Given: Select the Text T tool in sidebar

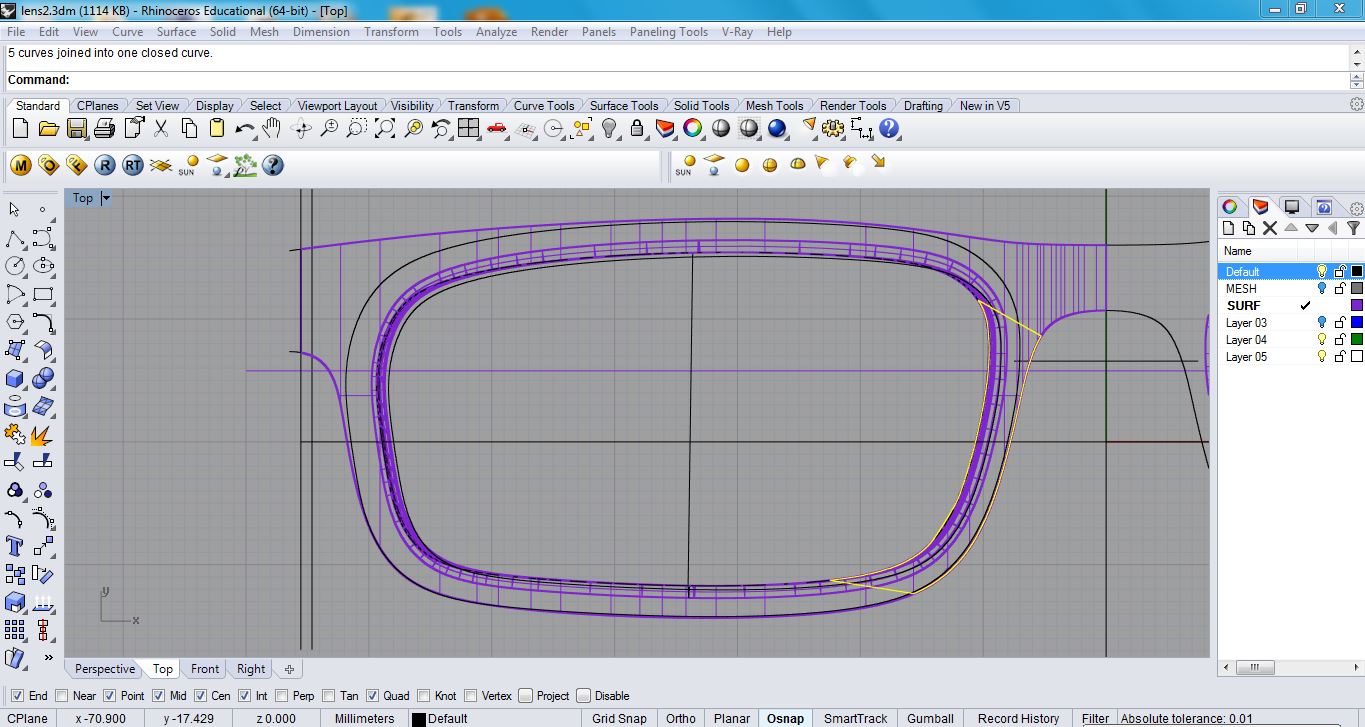Looking at the screenshot, I should tap(14, 546).
